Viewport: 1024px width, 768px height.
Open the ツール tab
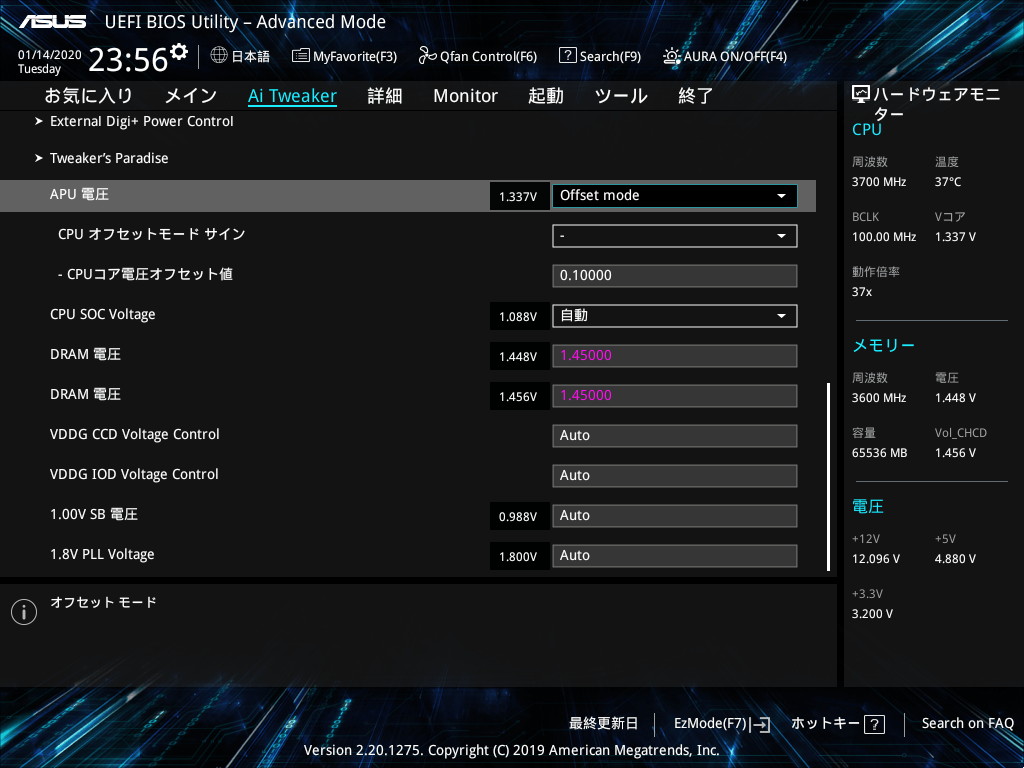point(621,96)
